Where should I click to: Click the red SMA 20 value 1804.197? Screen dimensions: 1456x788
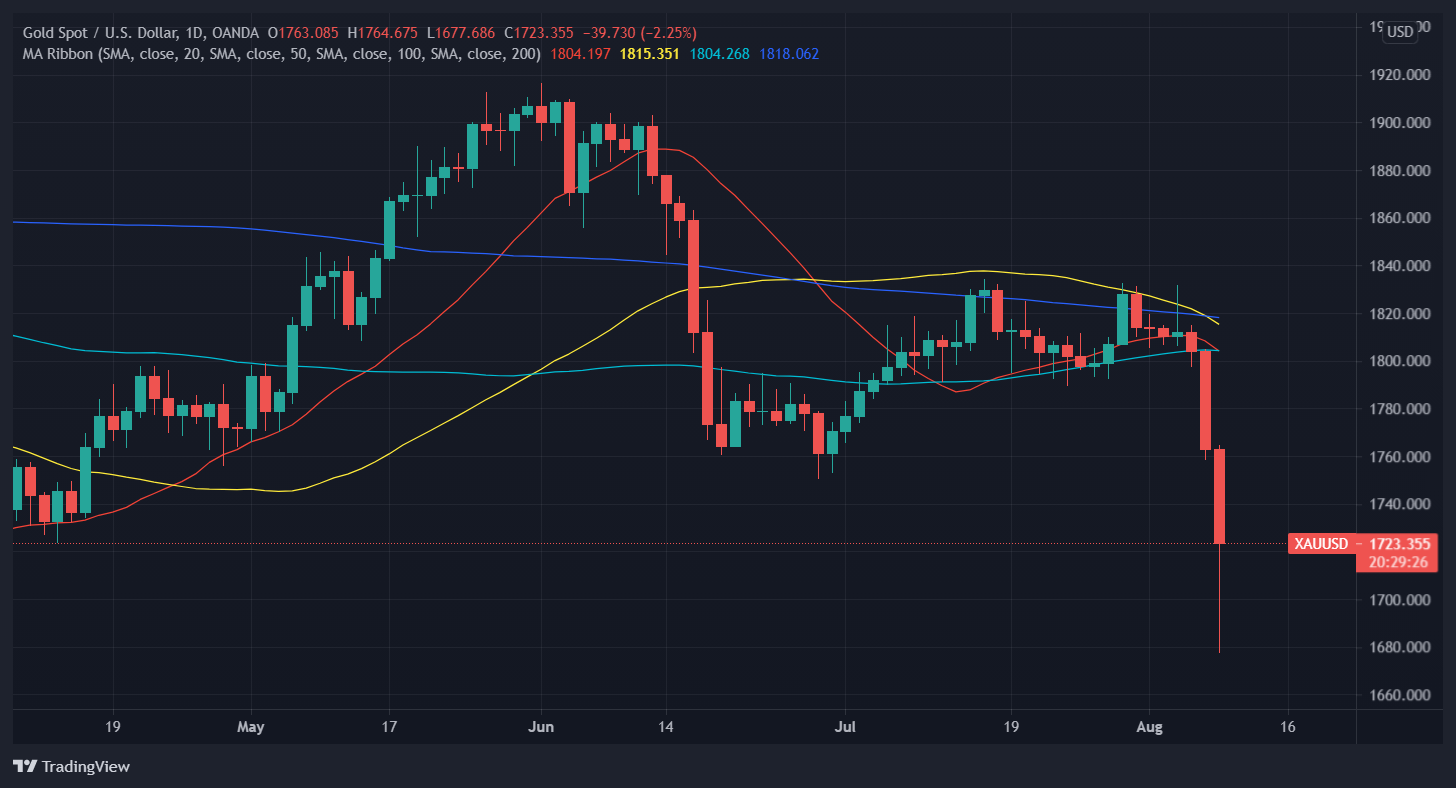pos(579,53)
